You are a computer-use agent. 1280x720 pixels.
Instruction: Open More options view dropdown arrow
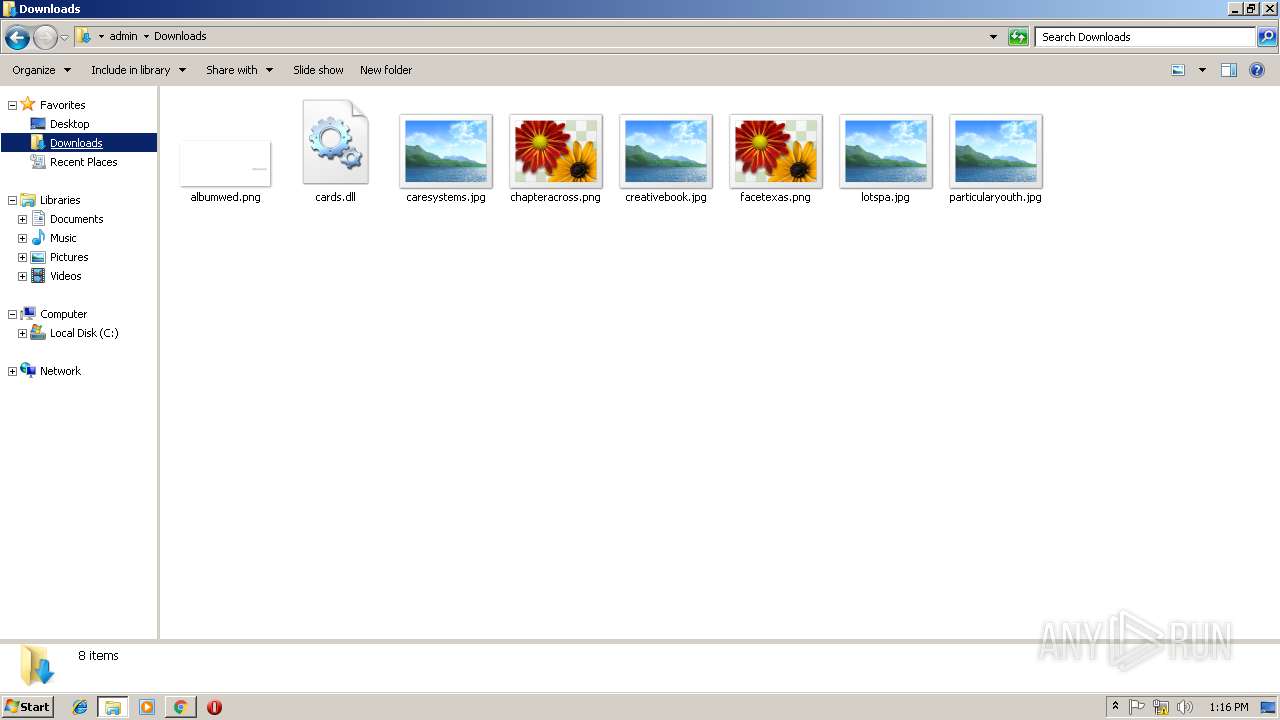tap(1202, 70)
